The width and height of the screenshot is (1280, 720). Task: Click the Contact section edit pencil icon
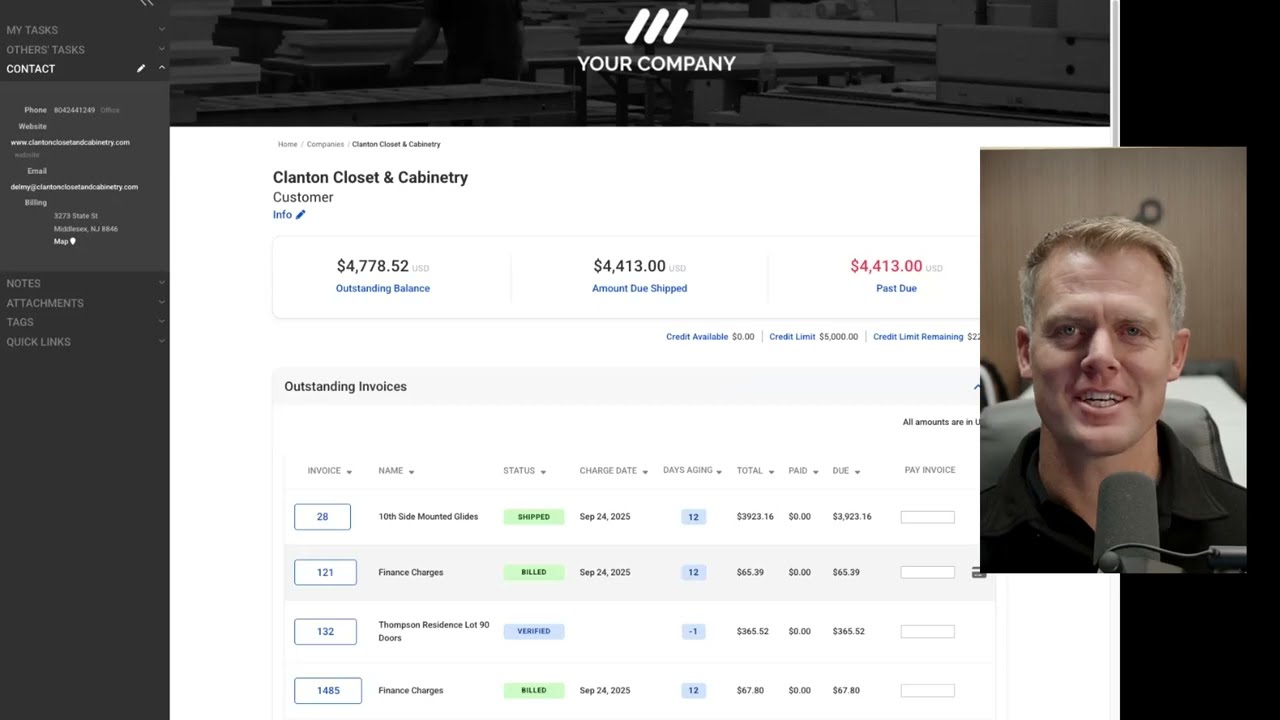coord(141,69)
